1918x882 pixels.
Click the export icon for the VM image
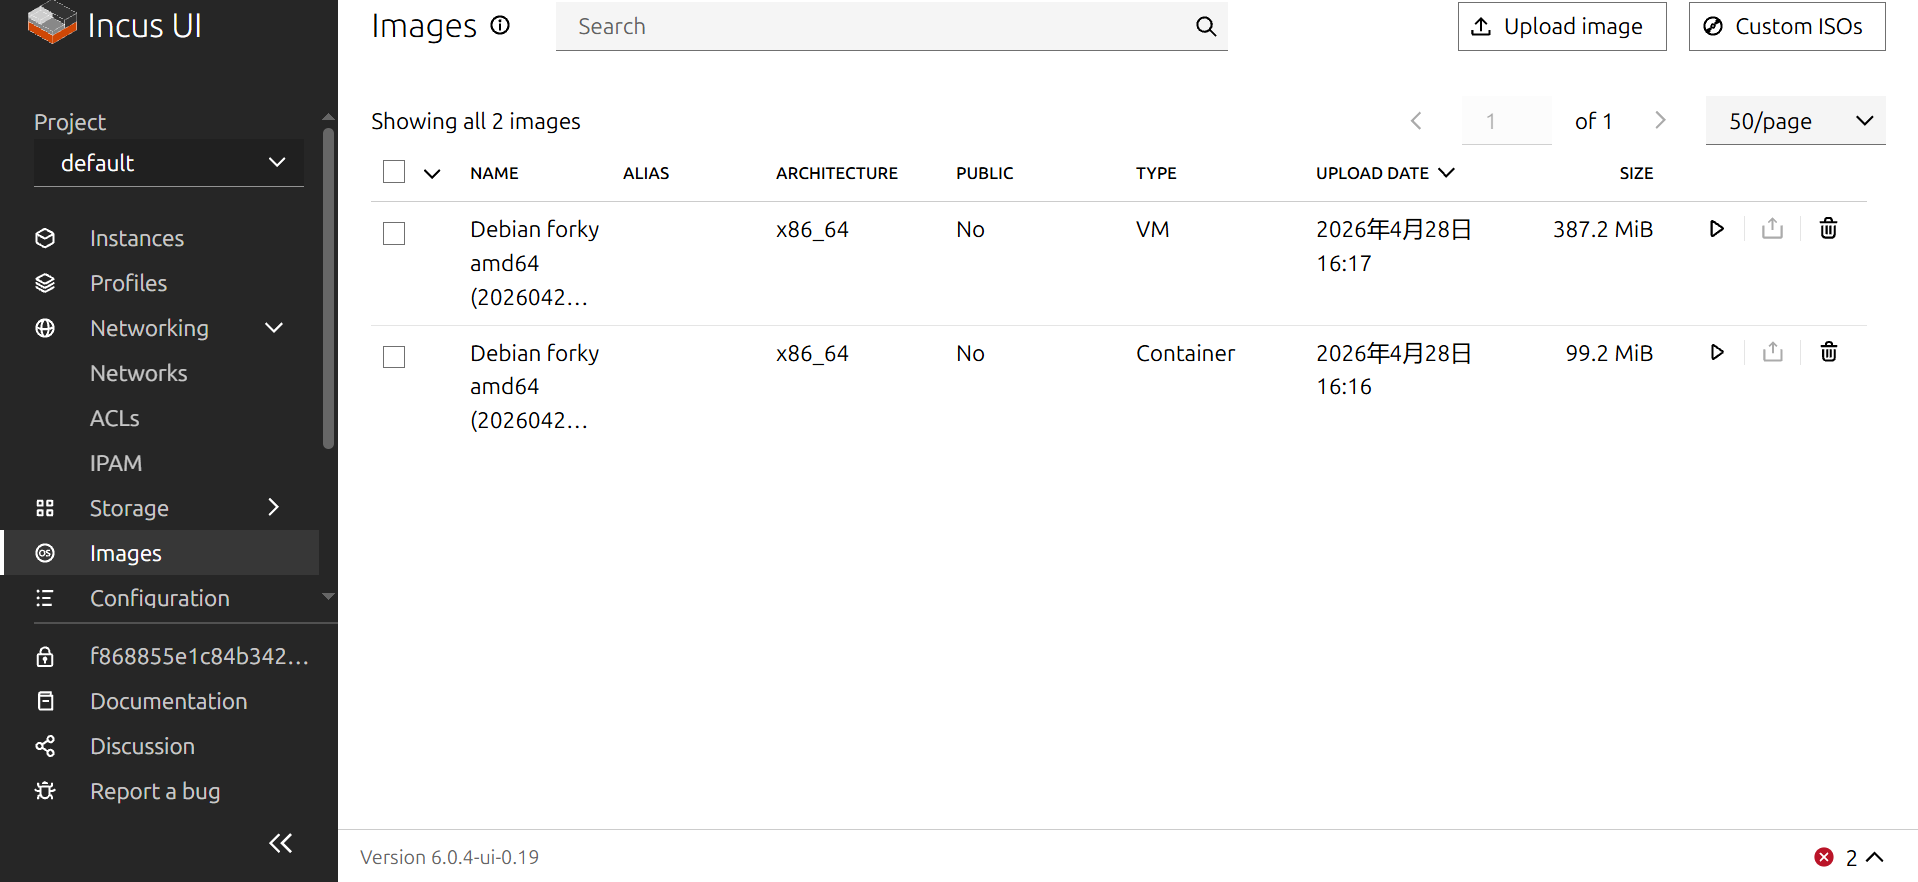tap(1772, 229)
